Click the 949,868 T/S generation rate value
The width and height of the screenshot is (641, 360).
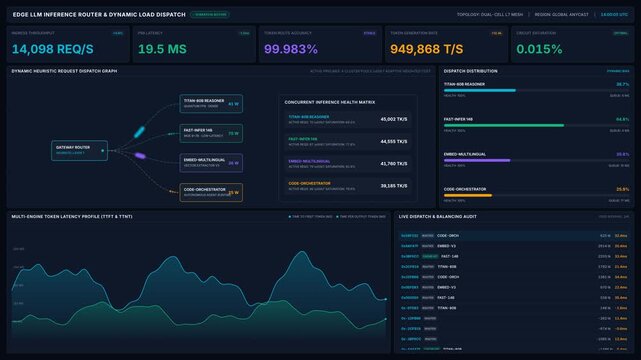427,49
